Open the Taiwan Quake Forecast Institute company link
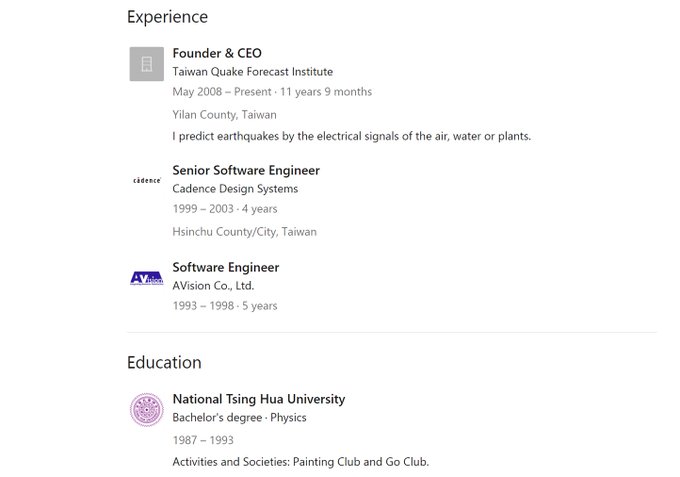 tap(252, 72)
